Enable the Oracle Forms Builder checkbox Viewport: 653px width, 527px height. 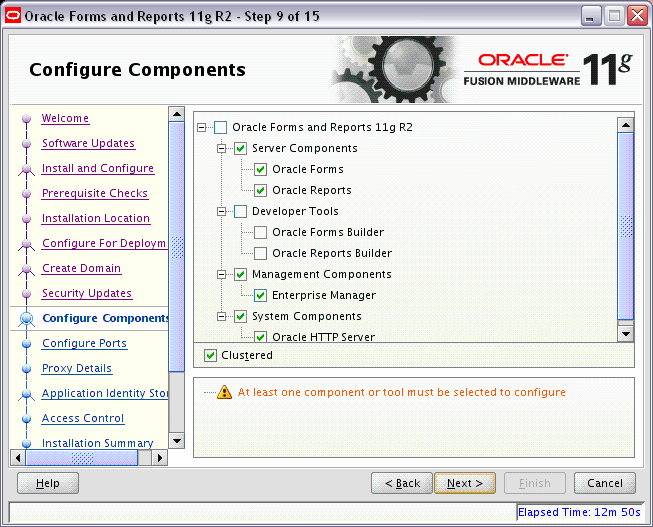[260, 232]
